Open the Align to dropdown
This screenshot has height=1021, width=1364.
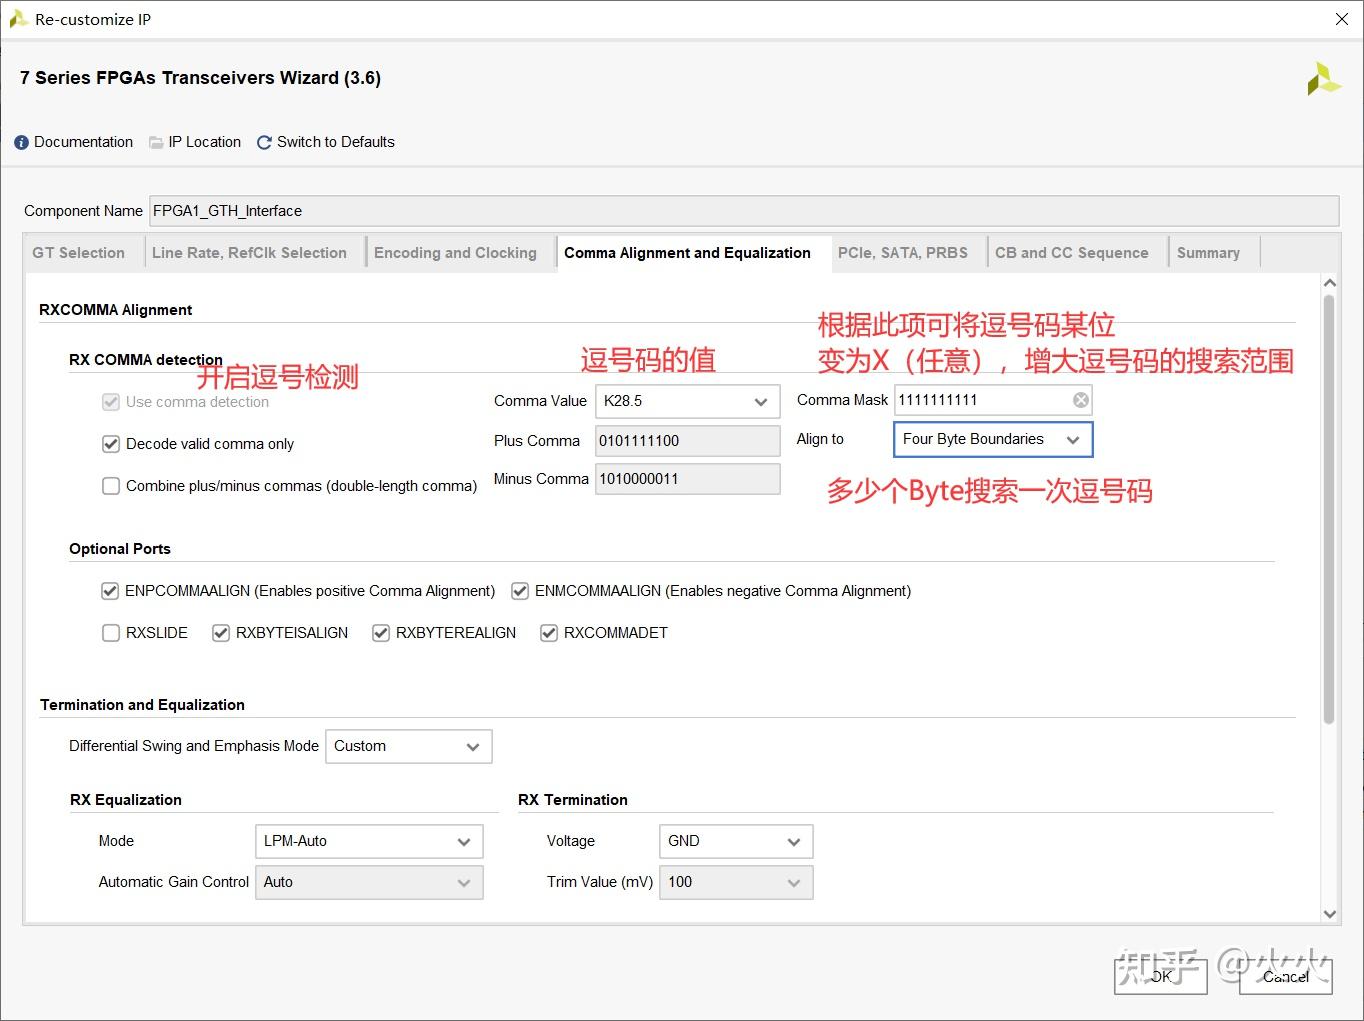1073,439
